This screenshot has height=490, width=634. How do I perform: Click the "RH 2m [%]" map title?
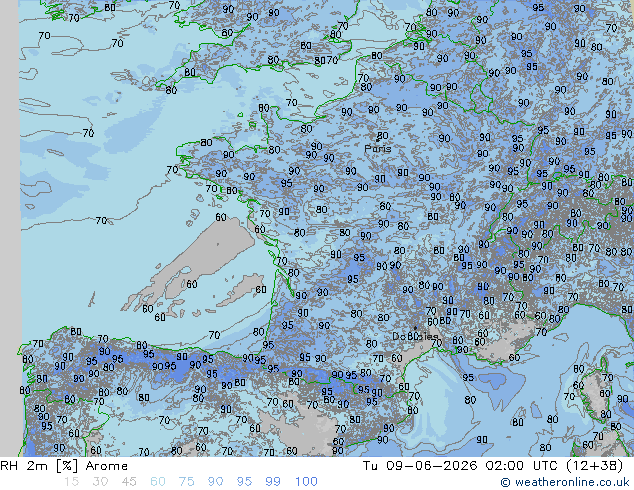(39, 466)
